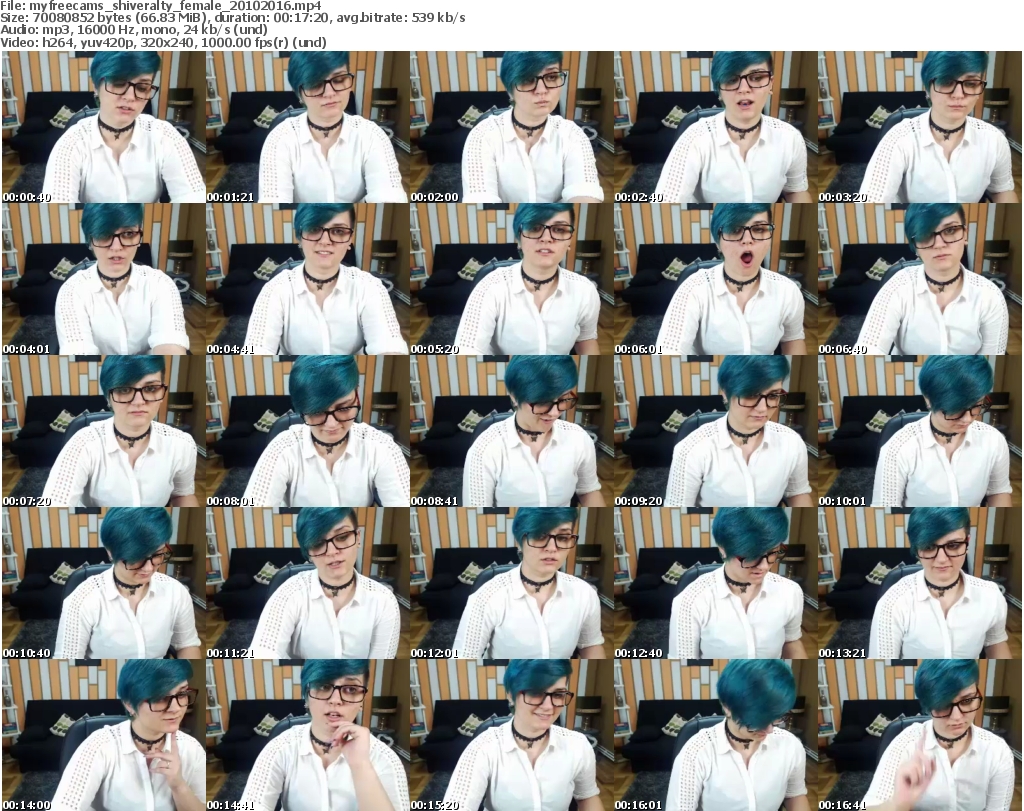Select thumbnail at timestamp 00:08:41

(511, 432)
